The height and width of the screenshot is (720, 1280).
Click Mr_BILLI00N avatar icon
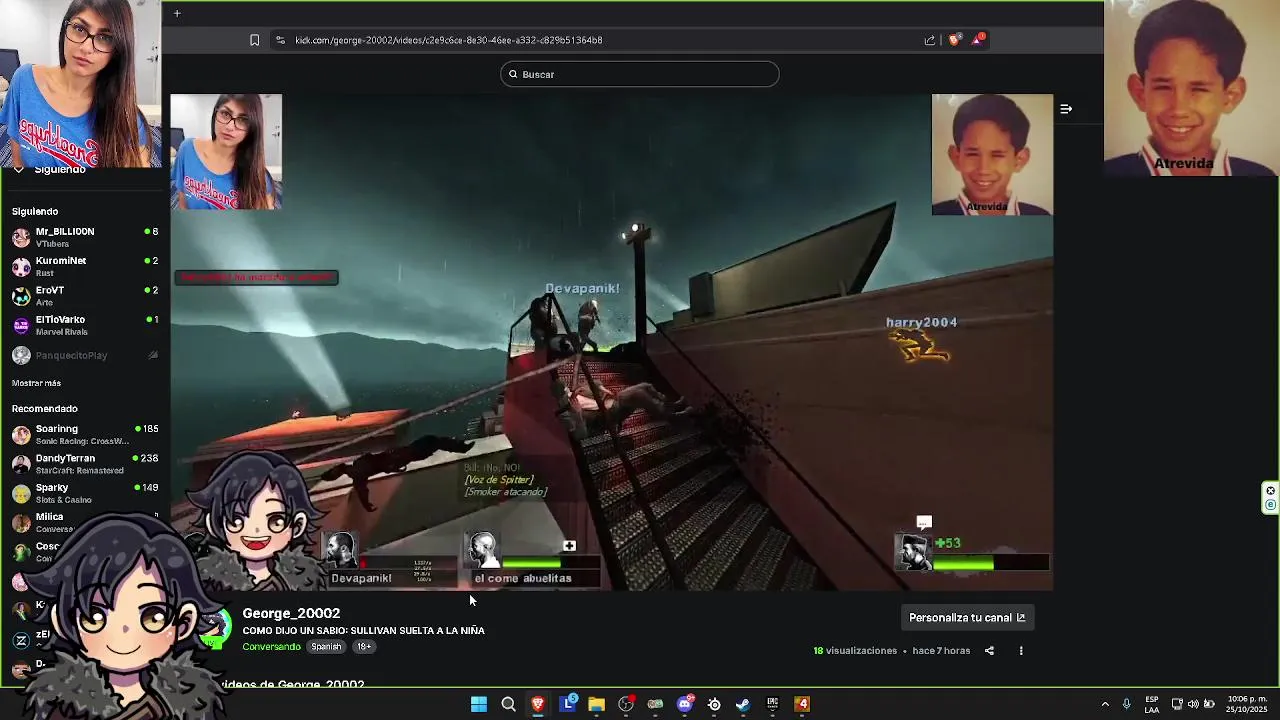coord(21,238)
